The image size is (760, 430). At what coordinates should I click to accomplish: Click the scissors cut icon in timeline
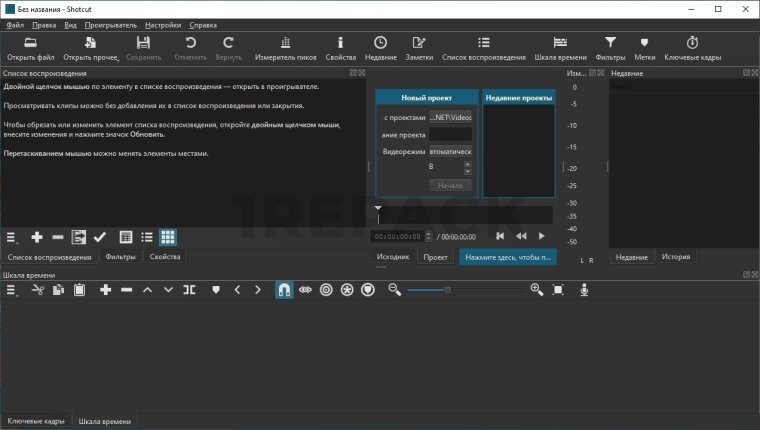tap(37, 290)
